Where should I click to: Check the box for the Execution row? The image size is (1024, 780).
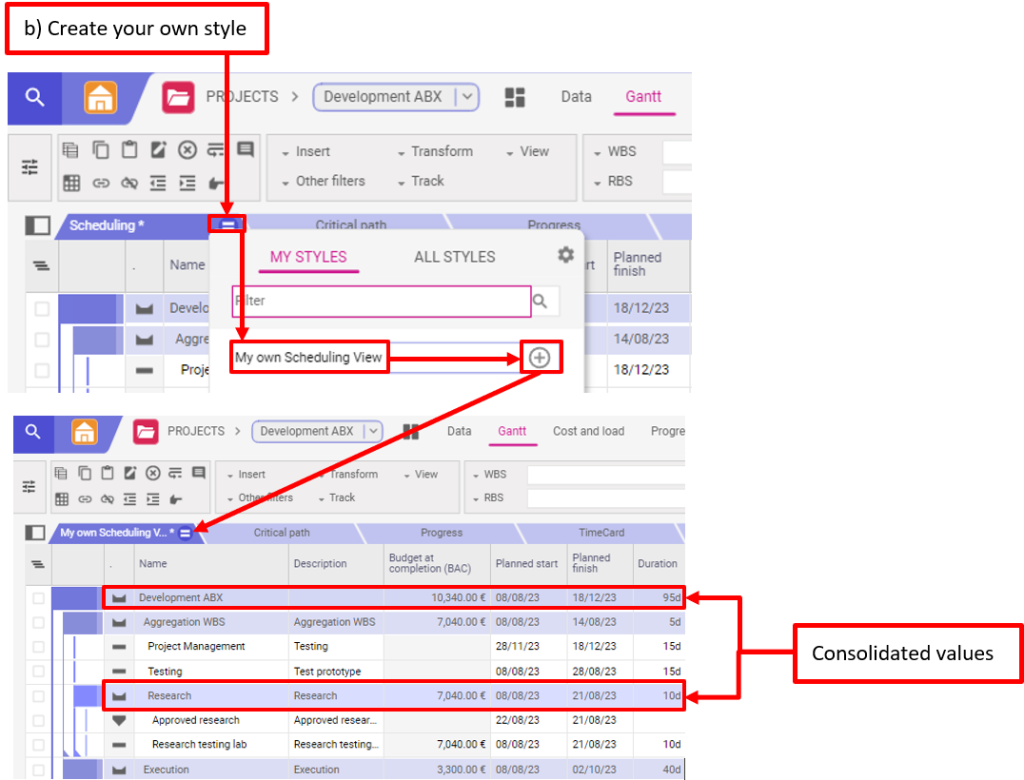[x=39, y=770]
